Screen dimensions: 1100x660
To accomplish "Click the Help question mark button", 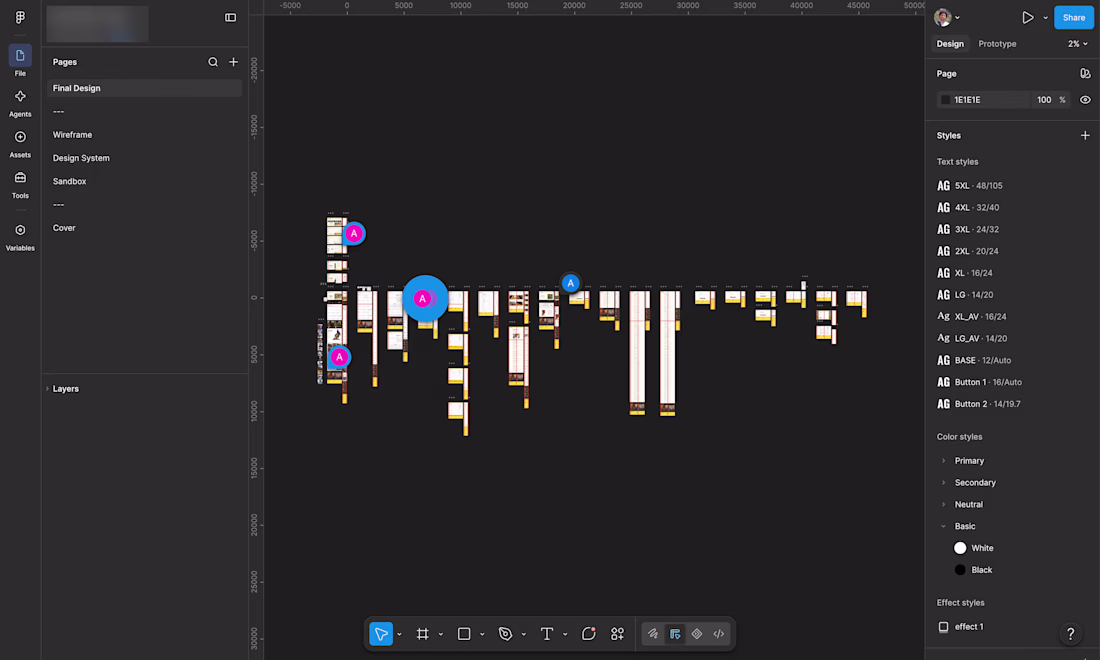I will point(1071,634).
